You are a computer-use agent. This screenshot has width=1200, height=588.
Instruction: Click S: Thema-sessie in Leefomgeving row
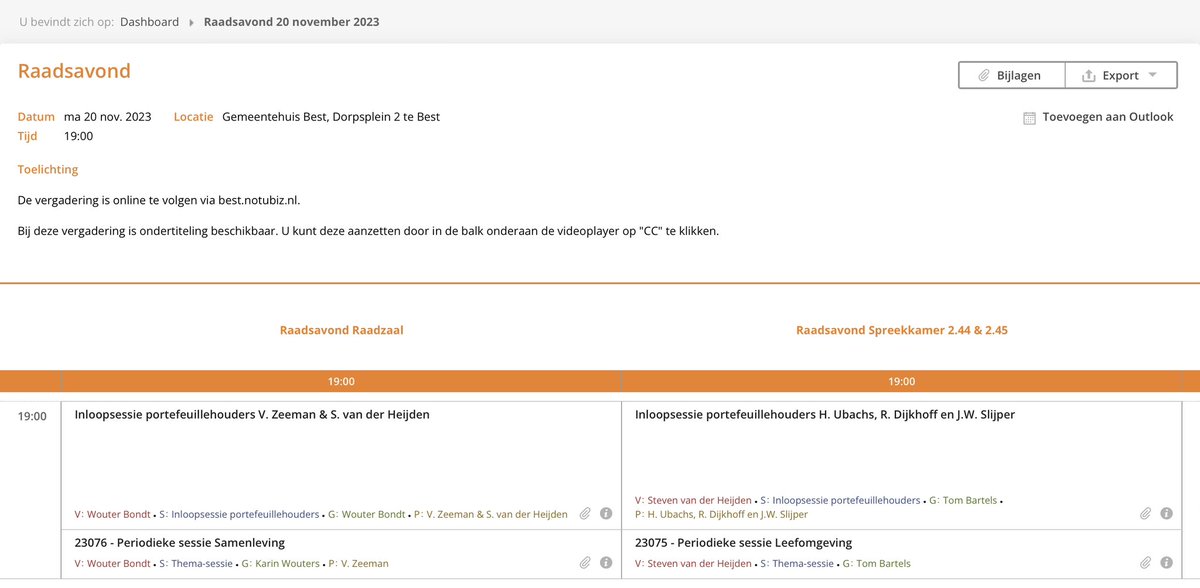(797, 564)
